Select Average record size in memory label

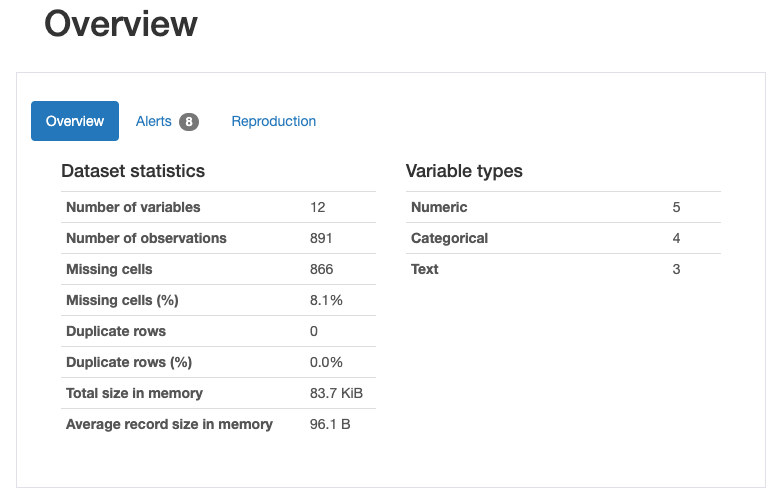coord(169,424)
